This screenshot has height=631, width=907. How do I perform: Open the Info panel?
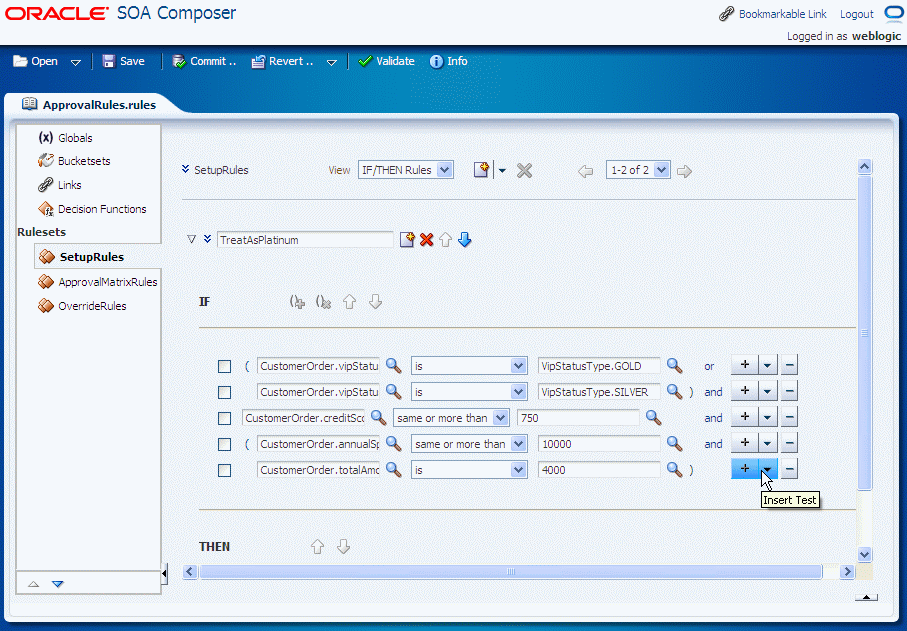point(448,61)
